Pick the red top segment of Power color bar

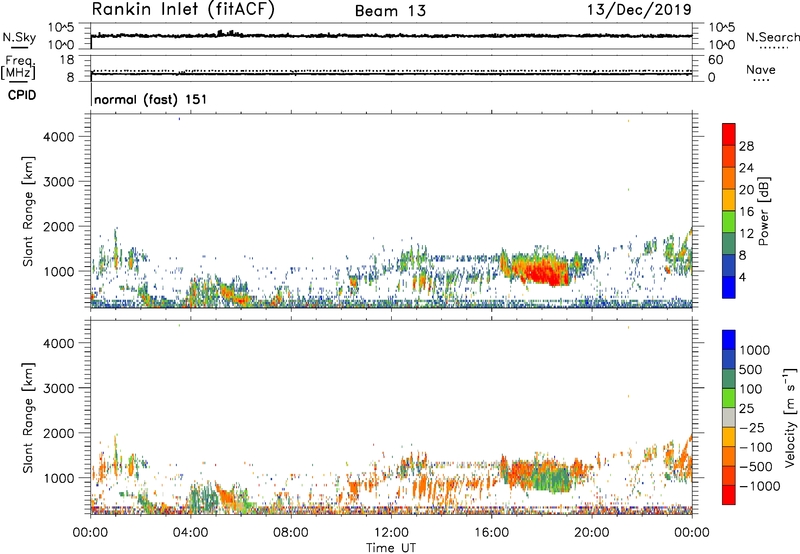[x=729, y=134]
